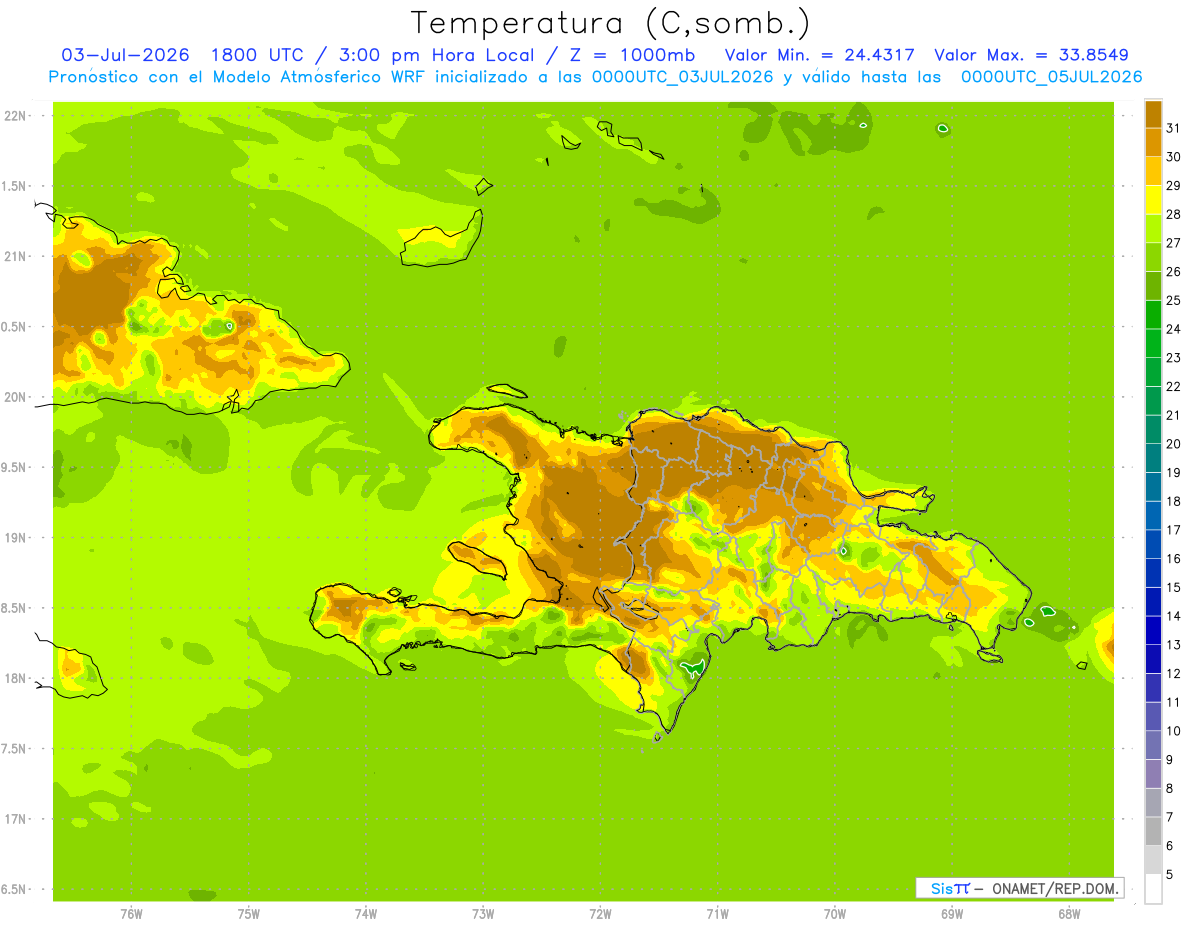Screen dimensions: 1200x927
Task: Click the '74W' longitude label
Action: coord(365,914)
